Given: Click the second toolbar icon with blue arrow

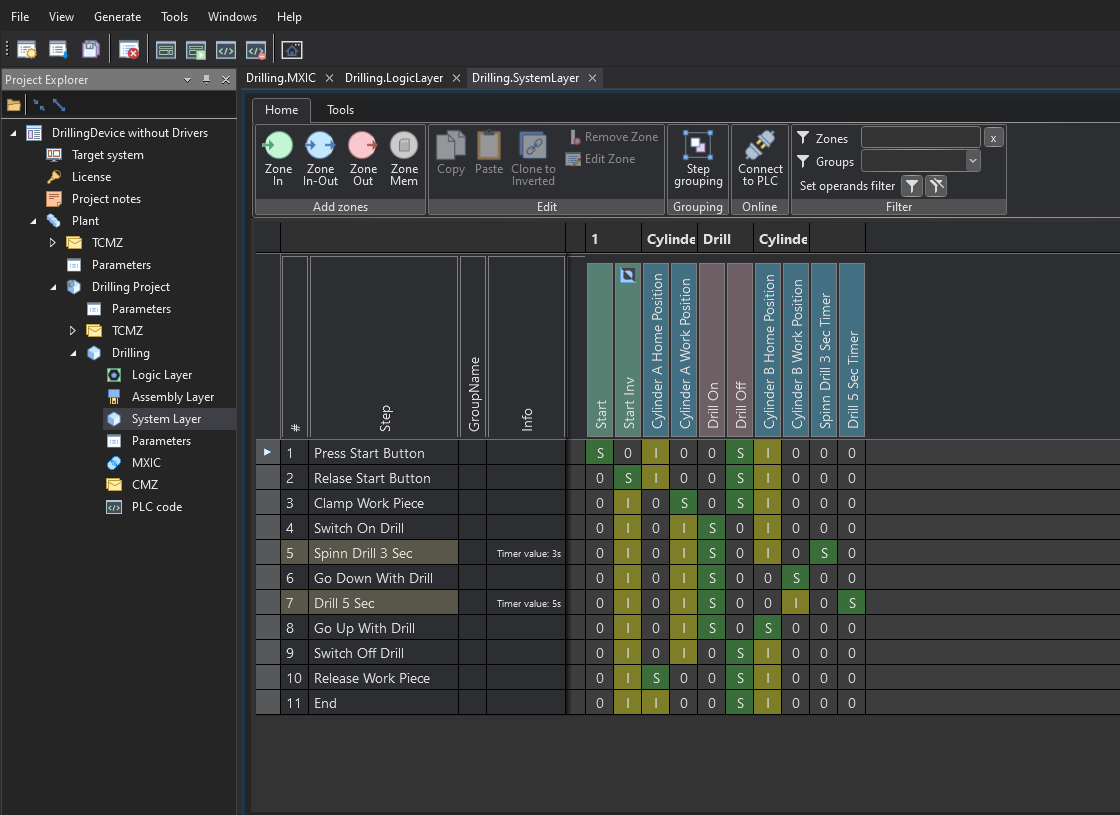Looking at the screenshot, I should [x=58, y=50].
